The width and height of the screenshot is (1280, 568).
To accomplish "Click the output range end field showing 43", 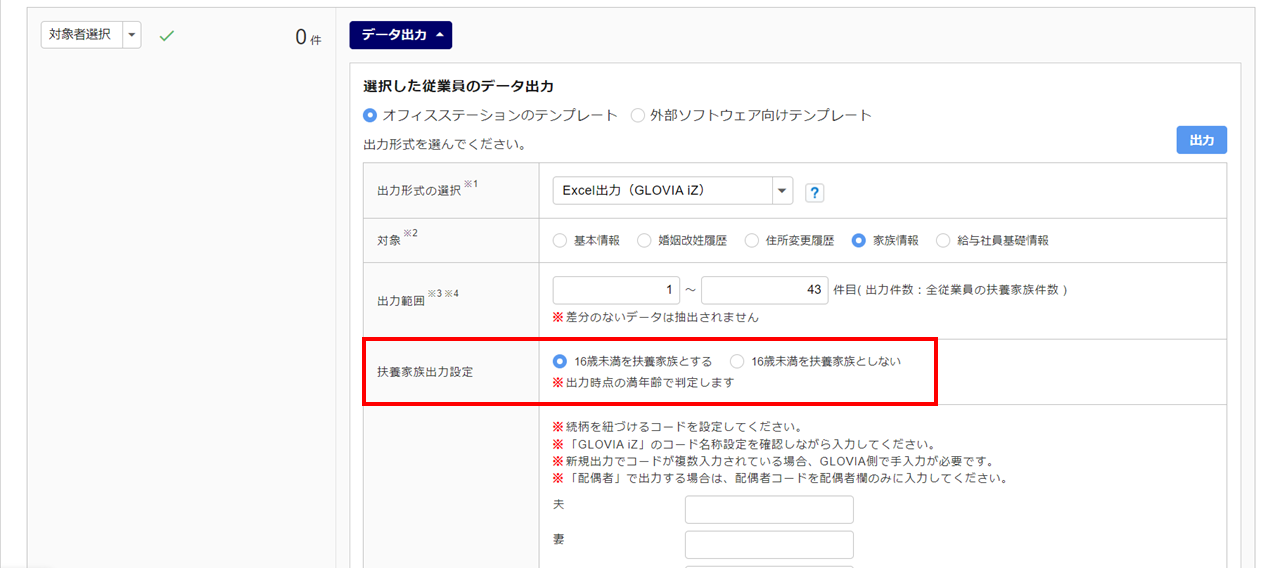I will click(765, 290).
